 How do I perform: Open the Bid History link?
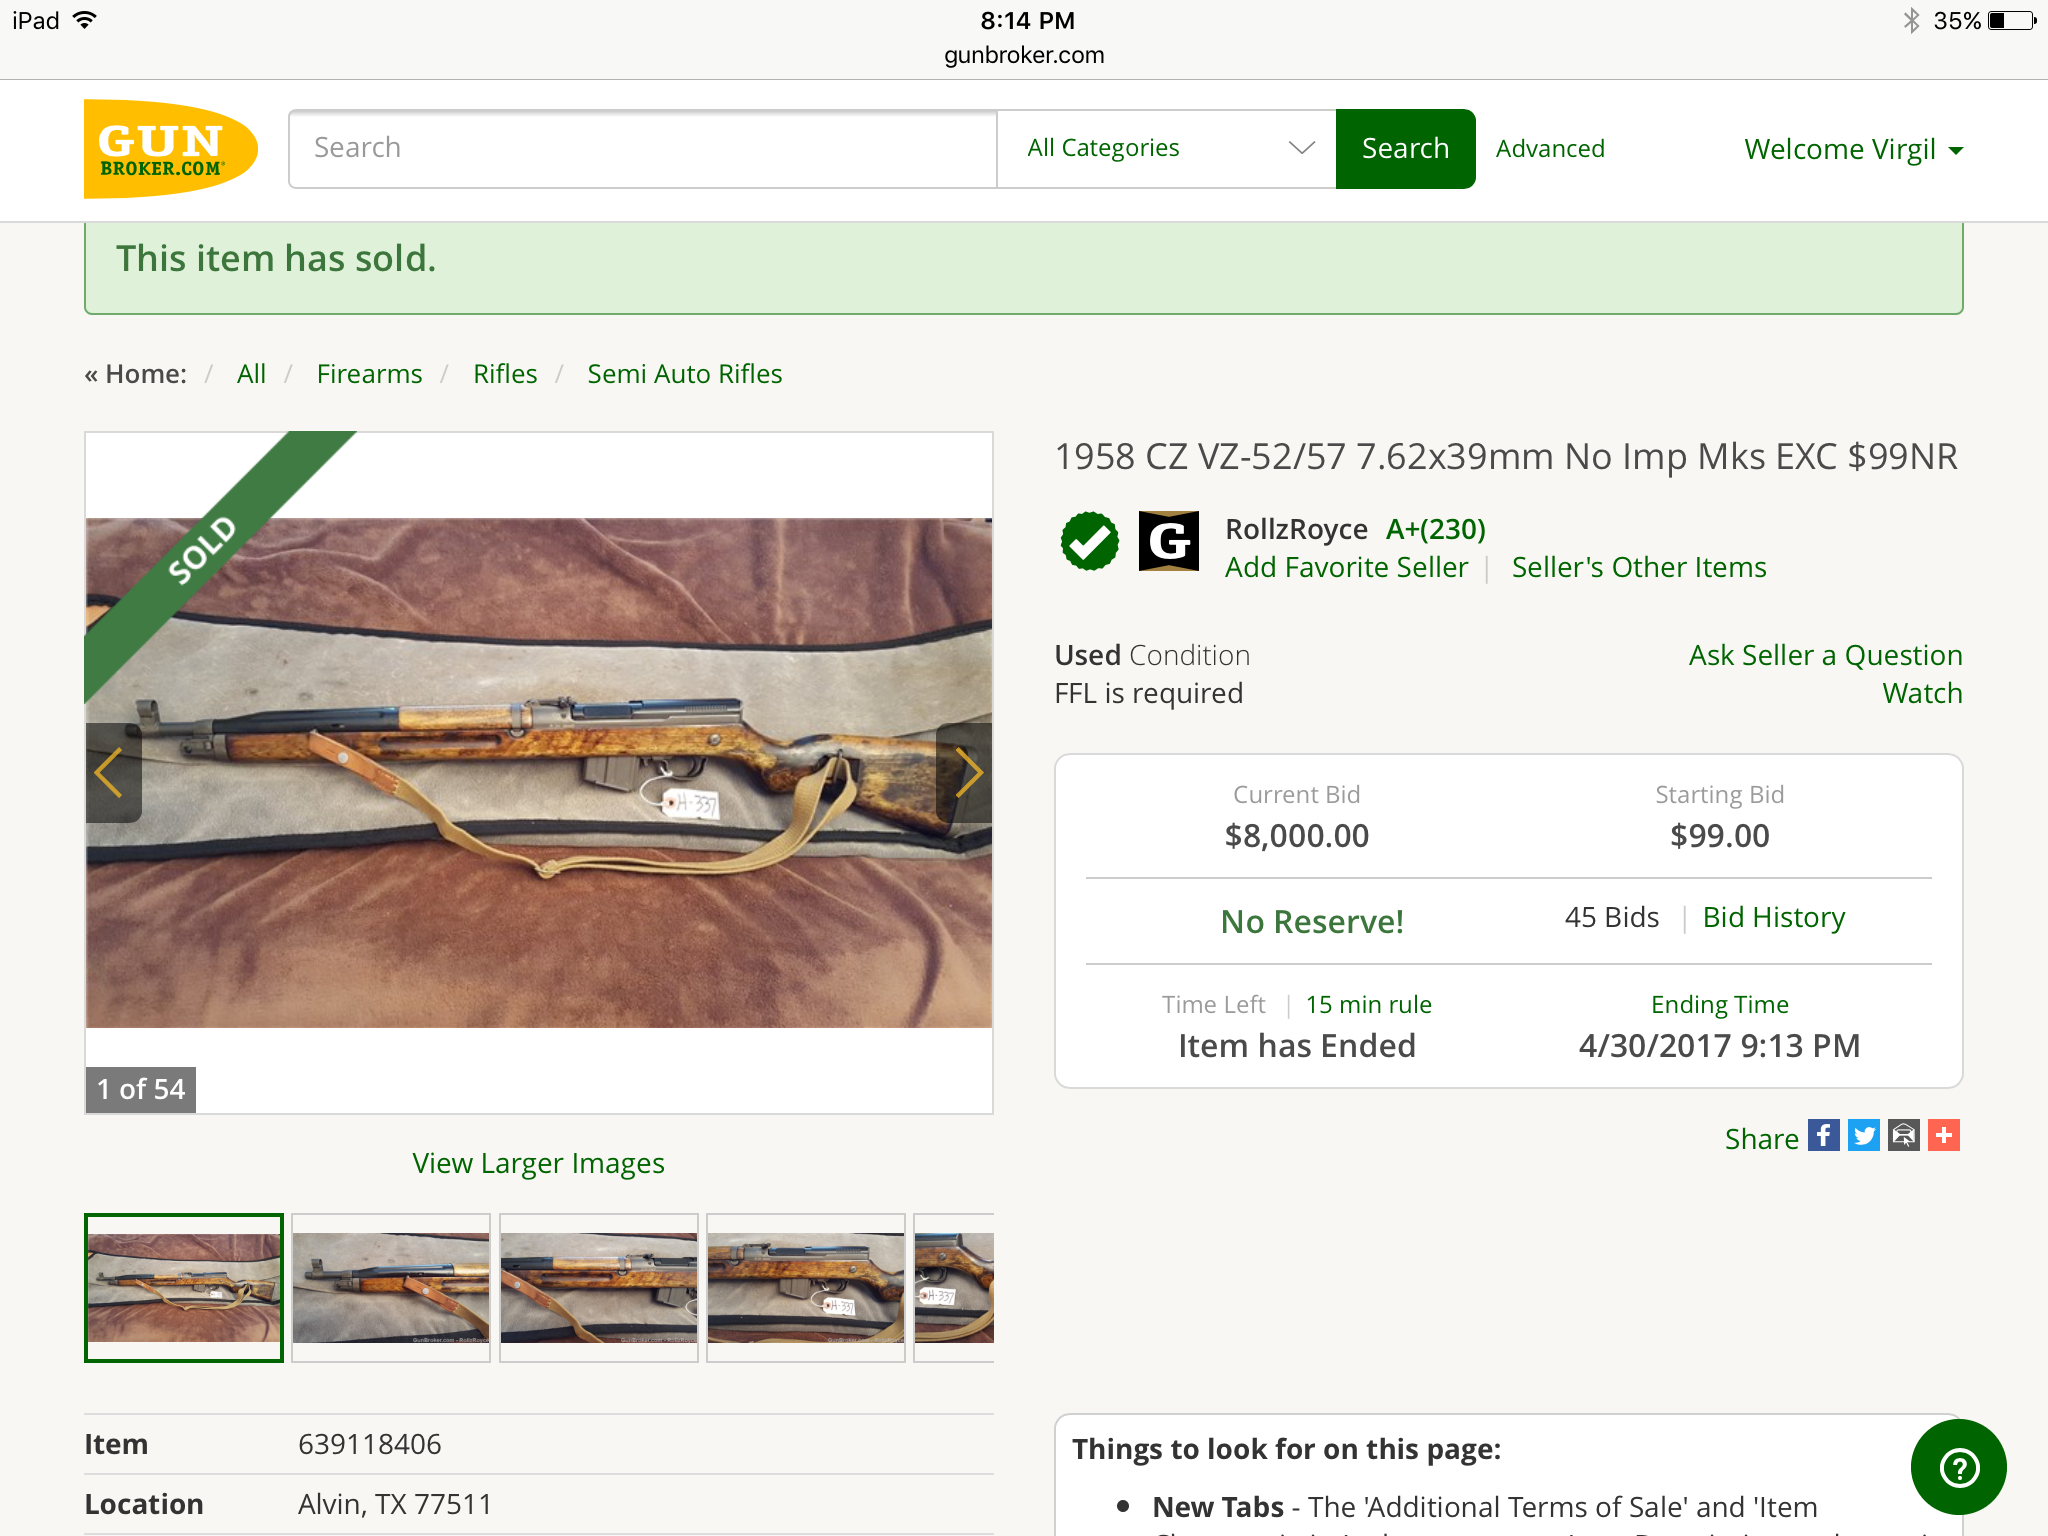1773,918
